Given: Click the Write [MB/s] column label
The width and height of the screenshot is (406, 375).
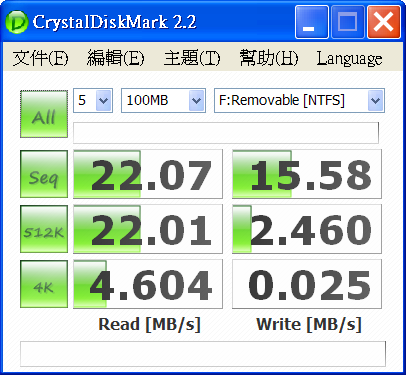Looking at the screenshot, I should [x=309, y=324].
